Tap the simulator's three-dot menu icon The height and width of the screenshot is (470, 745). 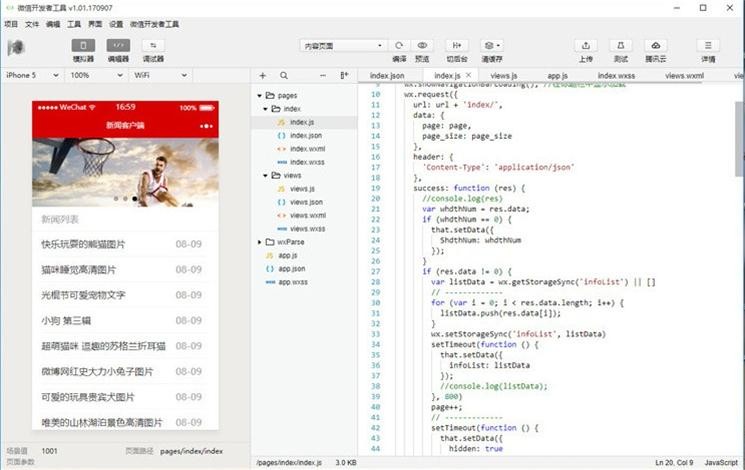click(x=206, y=126)
